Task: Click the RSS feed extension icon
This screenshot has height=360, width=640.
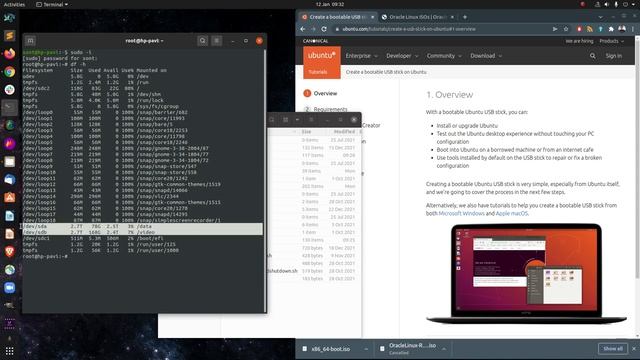Action: pyautogui.click(x=590, y=29)
